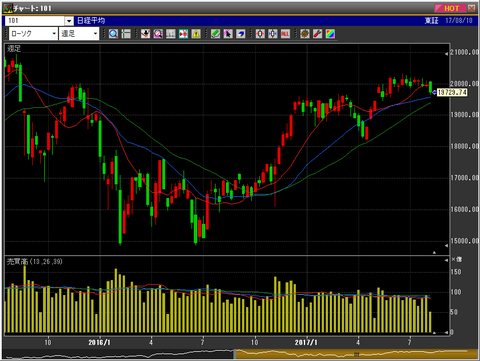The image size is (480, 361).
Task: Click the cyan icon with red arrows
Action: click(183, 34)
